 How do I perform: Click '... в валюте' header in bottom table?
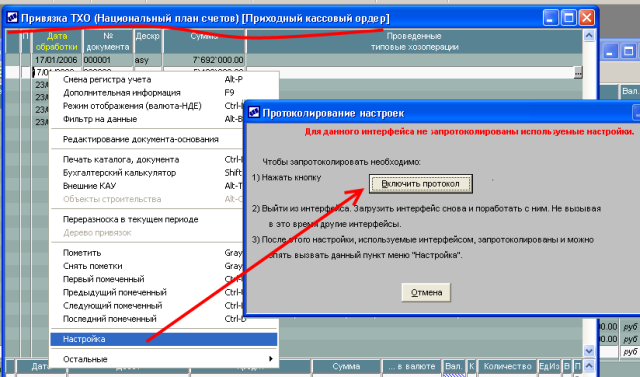[411, 366]
